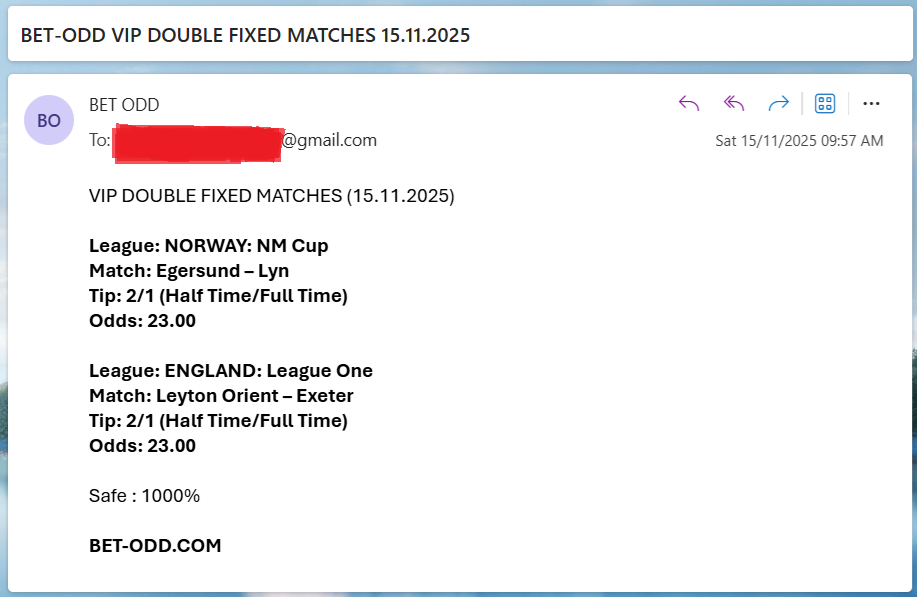Click the Reply All double-arrow icon
The height and width of the screenshot is (597, 919).
(x=734, y=103)
